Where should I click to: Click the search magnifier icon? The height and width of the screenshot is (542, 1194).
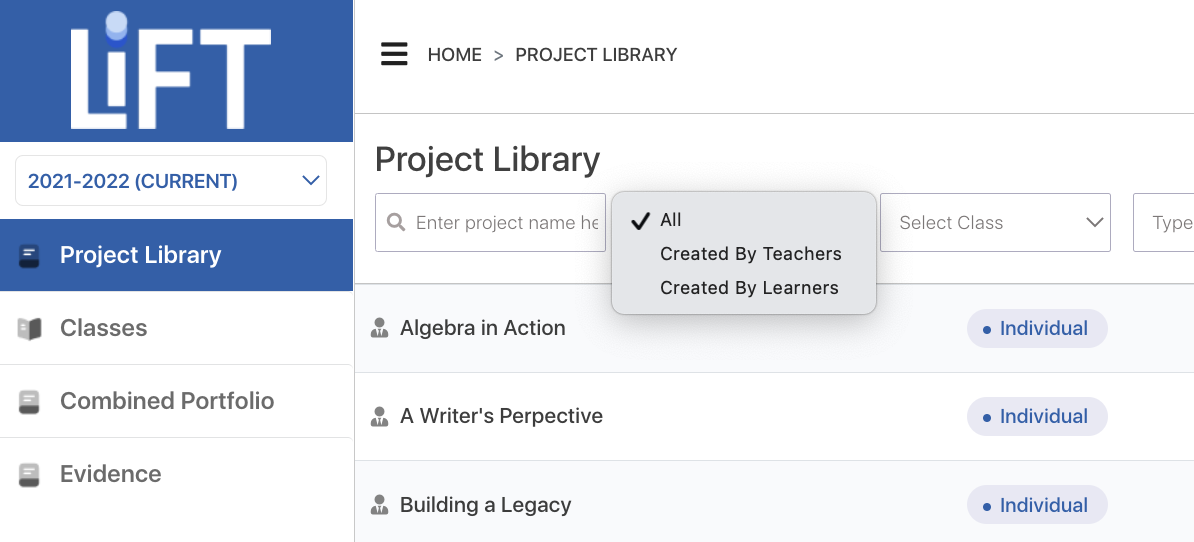(396, 222)
